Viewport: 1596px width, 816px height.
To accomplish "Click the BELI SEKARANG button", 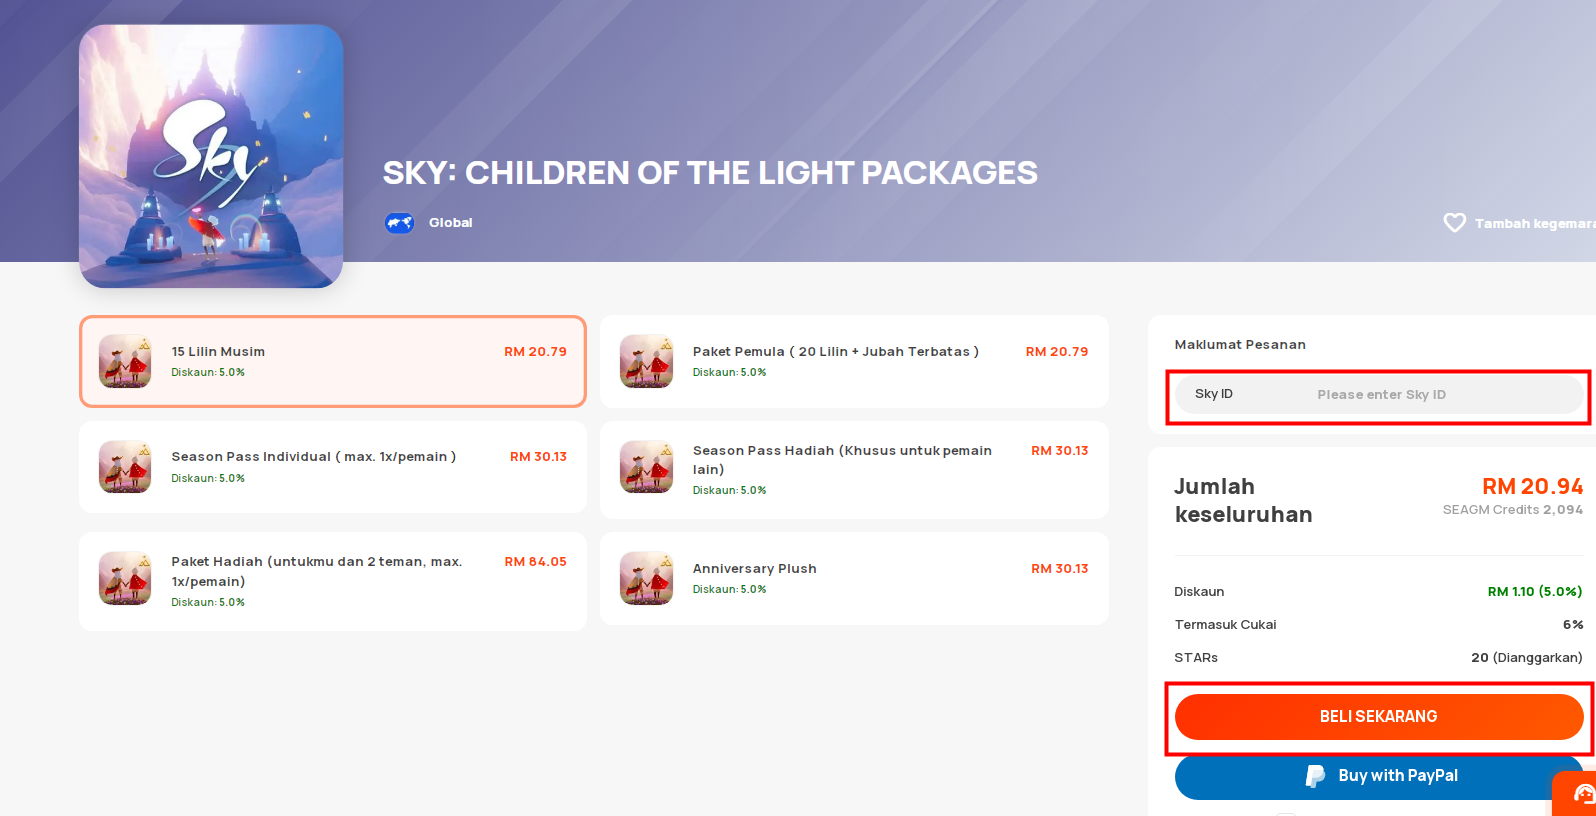I will point(1378,717).
